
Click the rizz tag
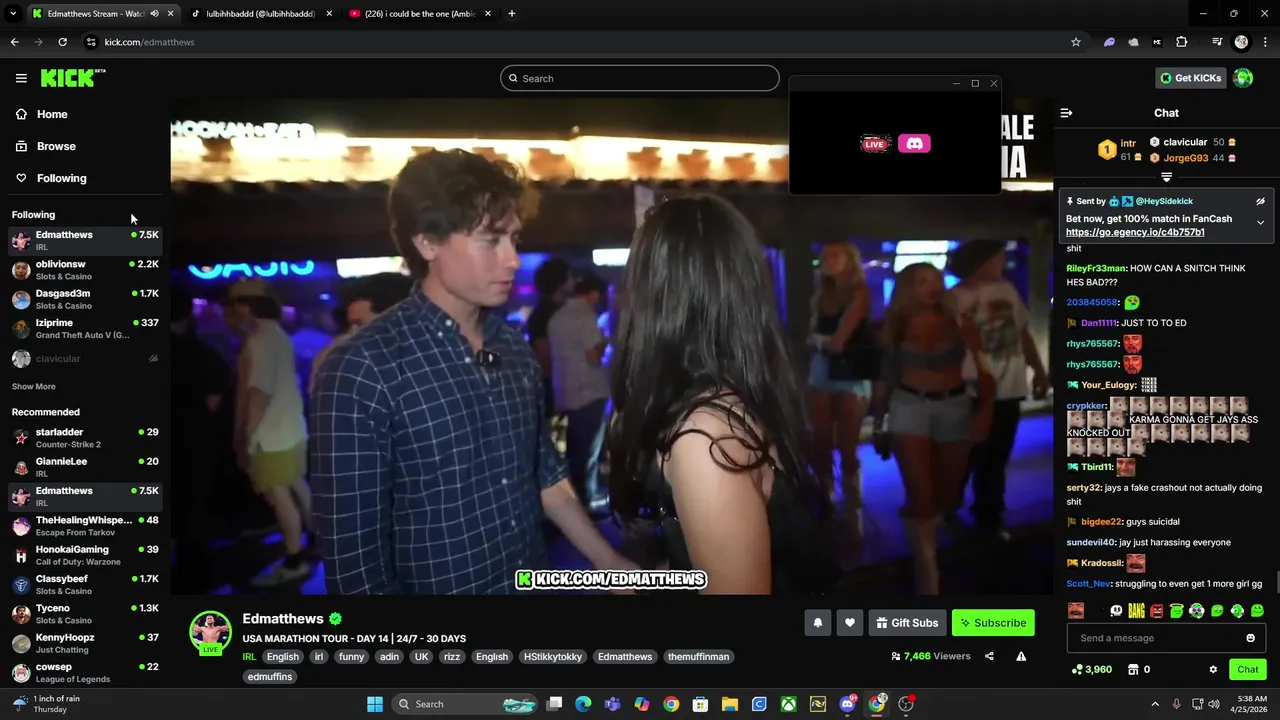[x=452, y=657]
